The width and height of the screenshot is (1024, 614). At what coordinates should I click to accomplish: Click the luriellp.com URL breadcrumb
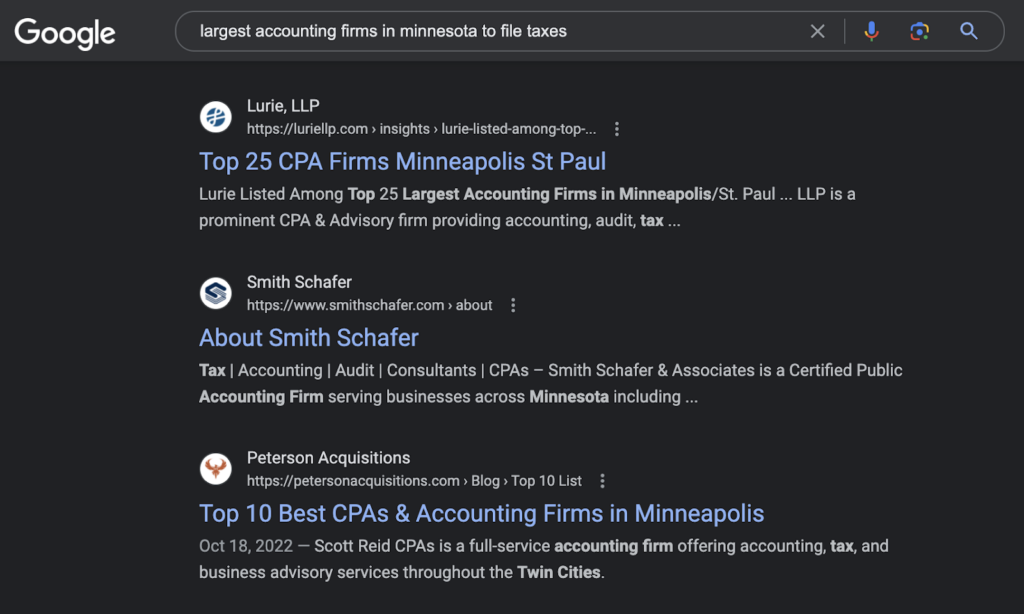pyautogui.click(x=421, y=129)
